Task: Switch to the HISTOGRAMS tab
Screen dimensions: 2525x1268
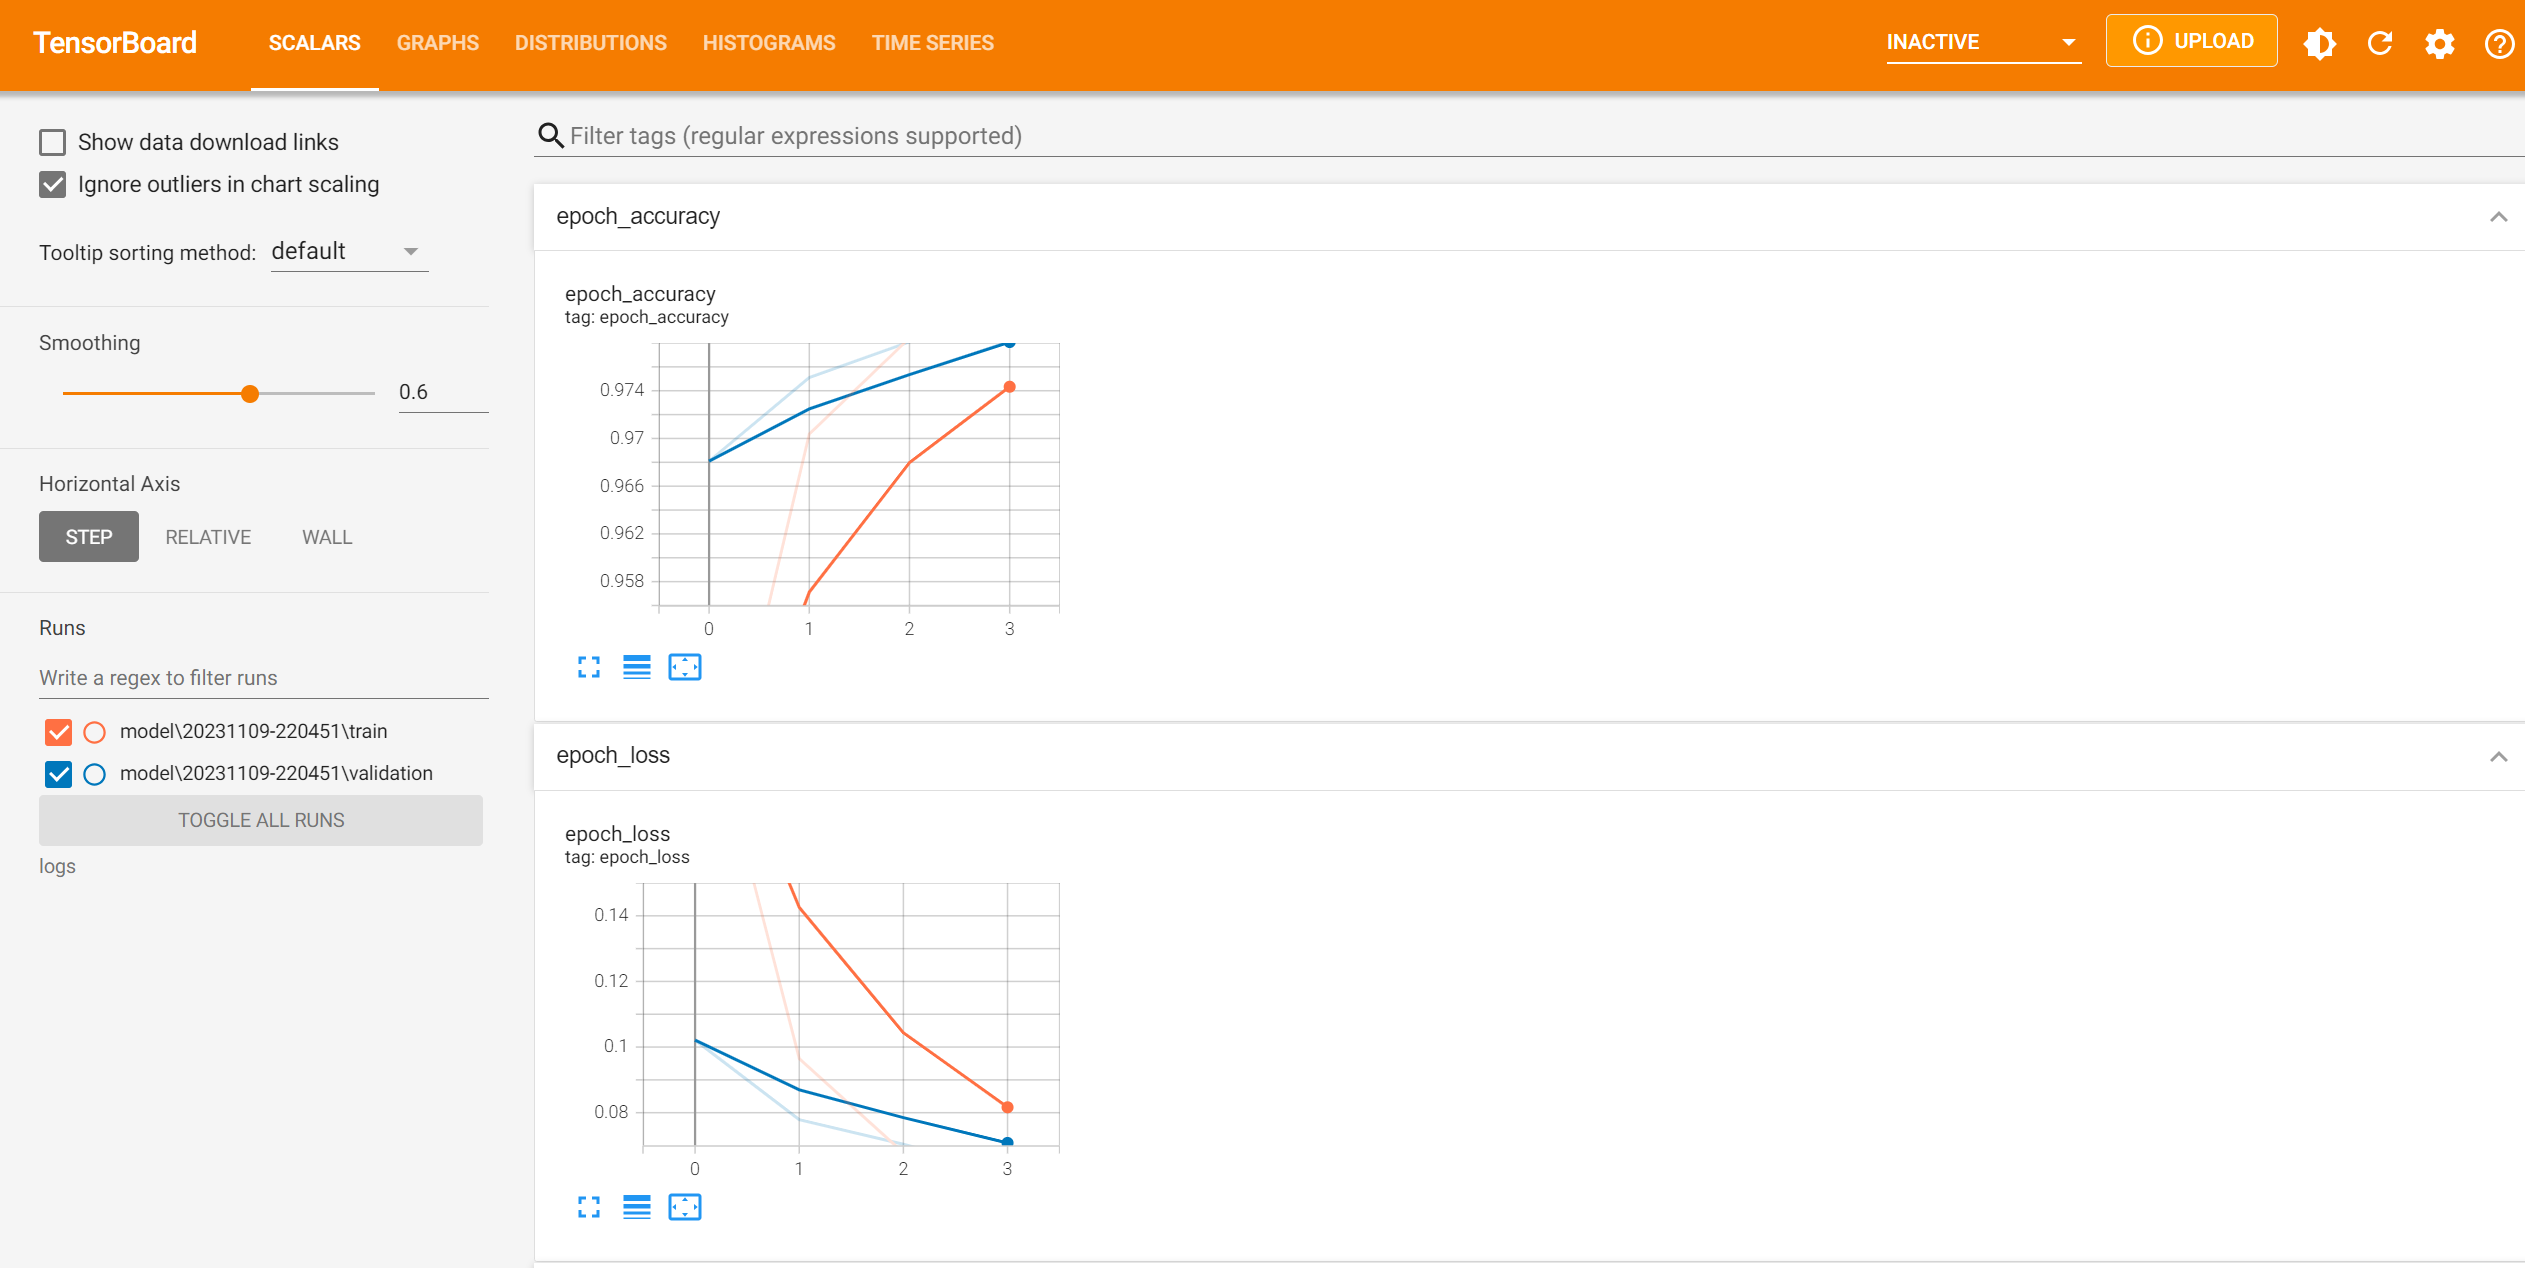Action: pos(768,43)
